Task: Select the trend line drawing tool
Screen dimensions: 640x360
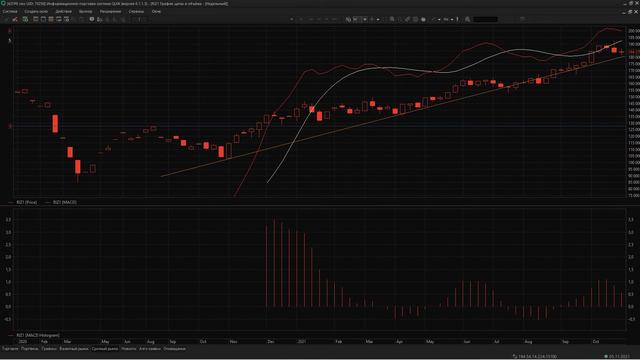Action: pyautogui.click(x=433, y=19)
